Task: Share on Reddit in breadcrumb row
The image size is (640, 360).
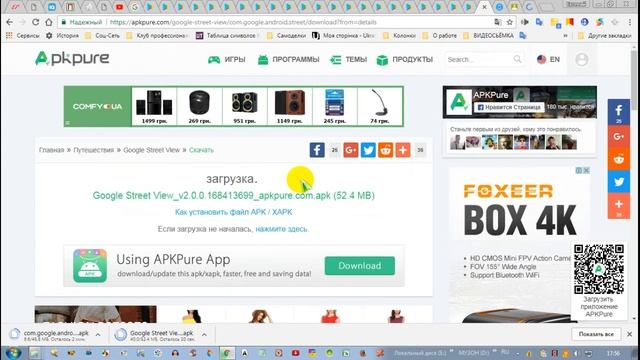Action: pyautogui.click(x=385, y=150)
